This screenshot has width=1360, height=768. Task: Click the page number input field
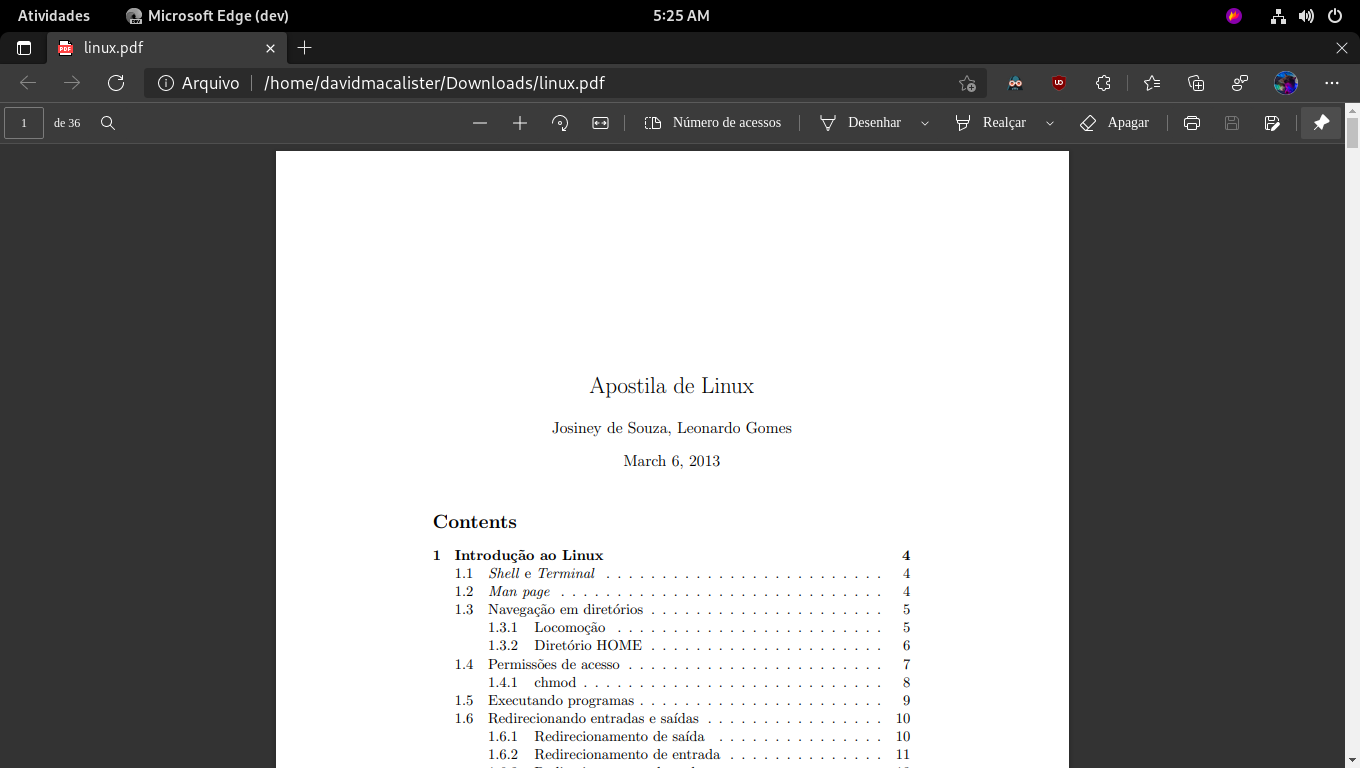(x=24, y=123)
